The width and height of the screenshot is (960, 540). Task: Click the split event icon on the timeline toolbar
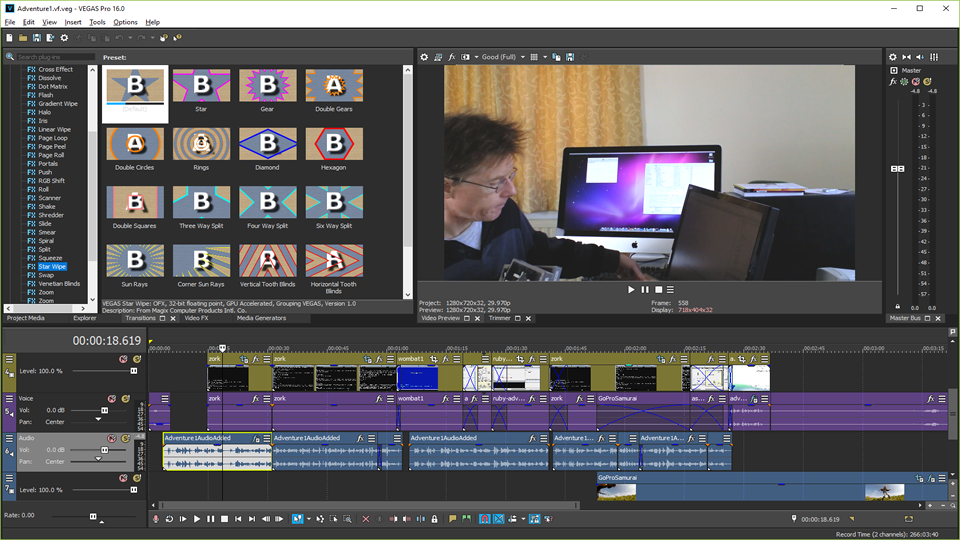point(421,519)
